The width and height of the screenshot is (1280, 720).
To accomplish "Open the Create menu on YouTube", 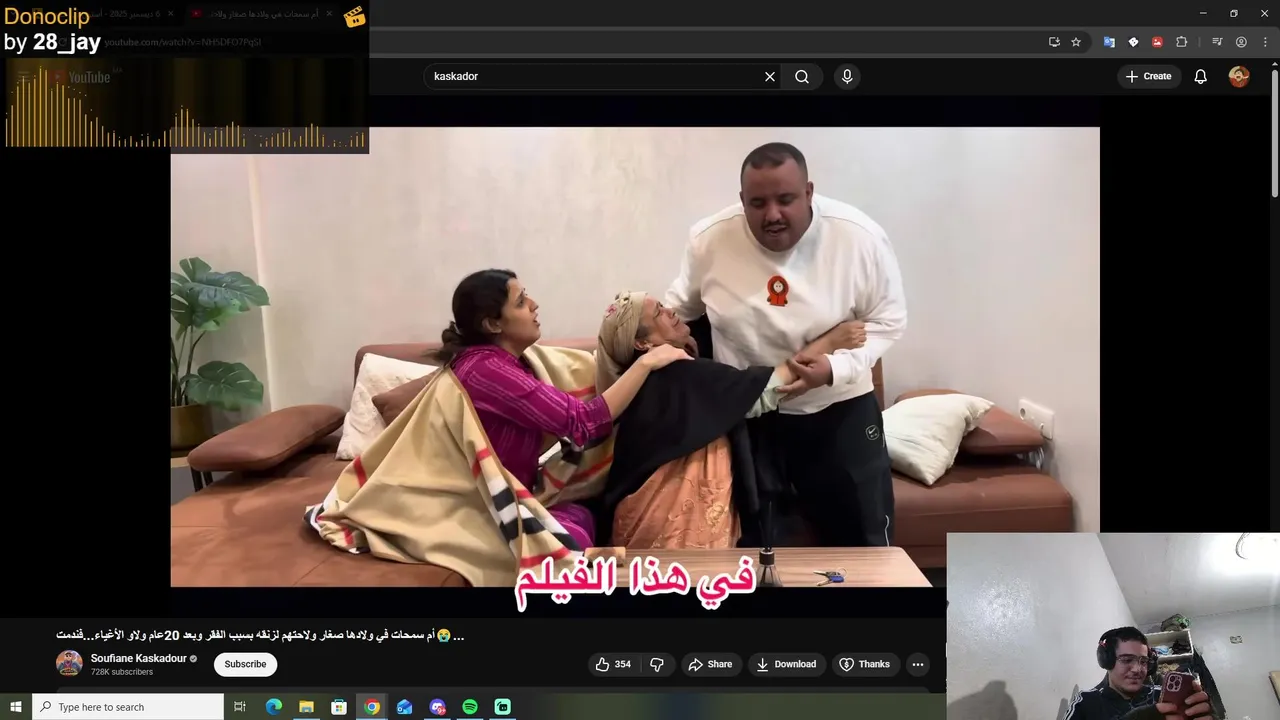I will click(x=1148, y=76).
